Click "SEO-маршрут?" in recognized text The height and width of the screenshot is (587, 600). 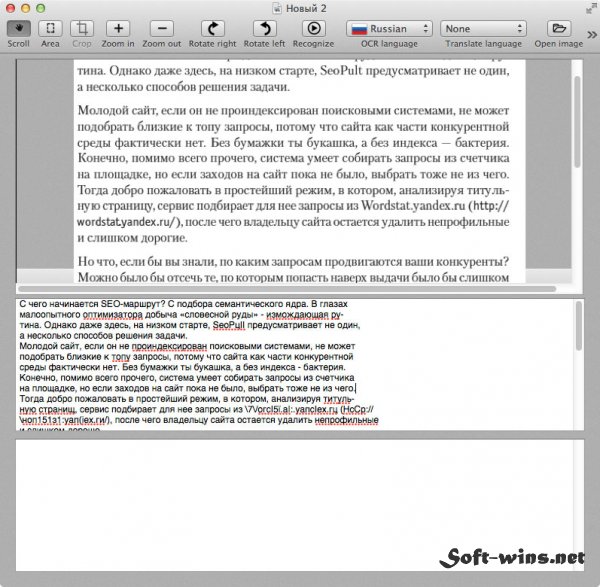tap(133, 304)
